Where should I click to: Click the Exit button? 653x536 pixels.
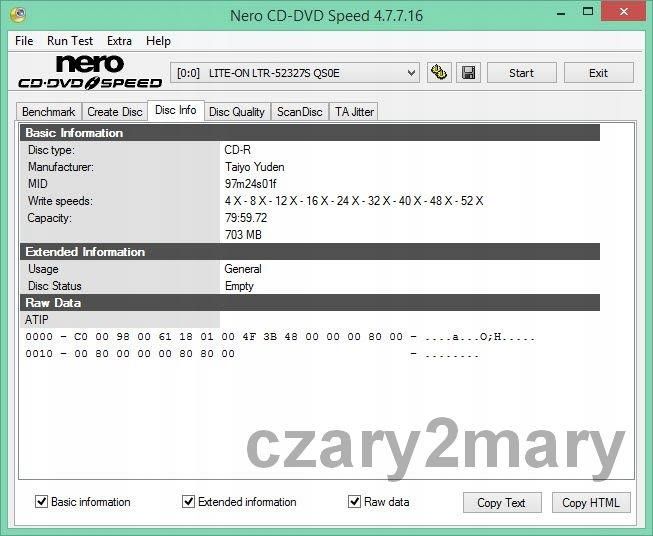coord(598,73)
